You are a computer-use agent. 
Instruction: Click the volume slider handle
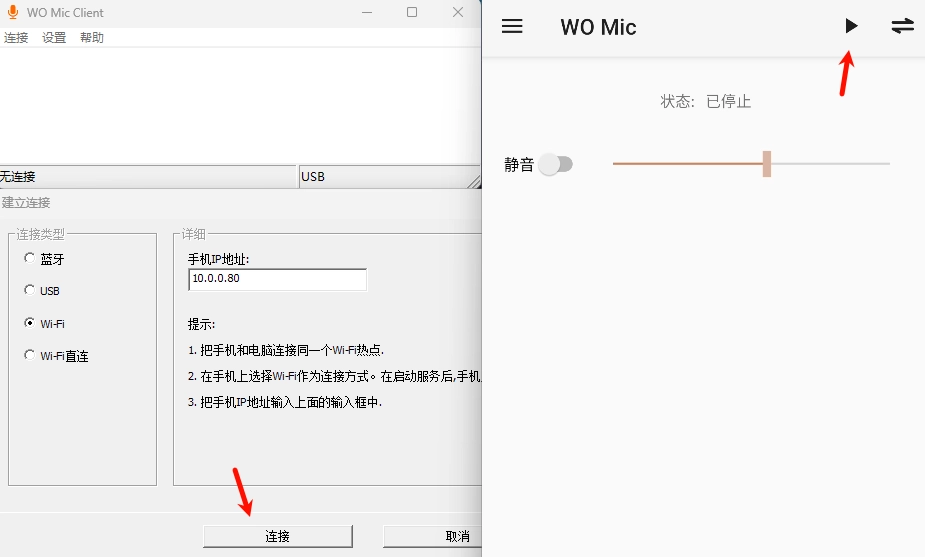coord(766,163)
